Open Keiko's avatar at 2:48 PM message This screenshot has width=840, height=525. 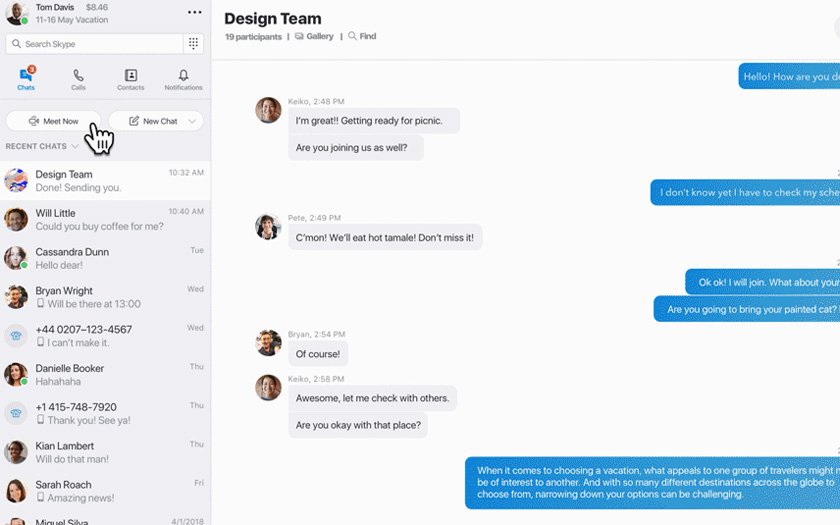(x=268, y=110)
